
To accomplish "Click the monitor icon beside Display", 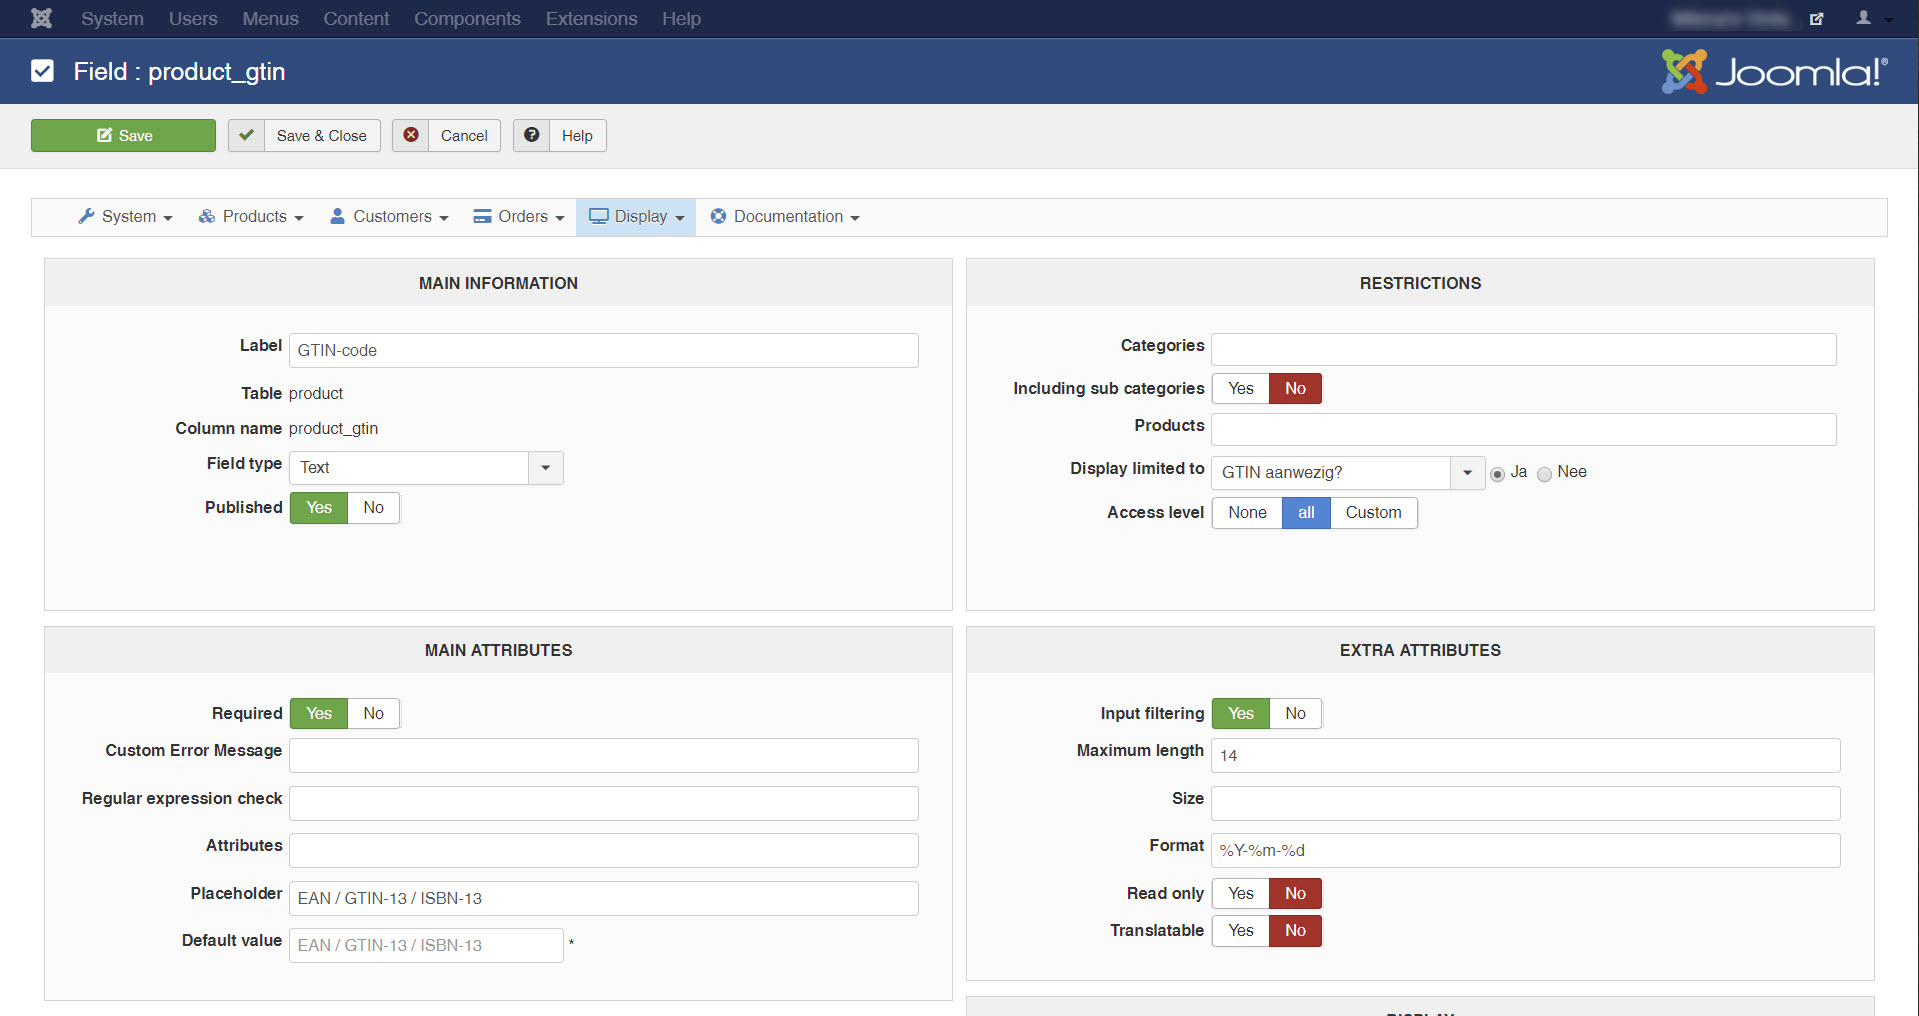I will [599, 216].
